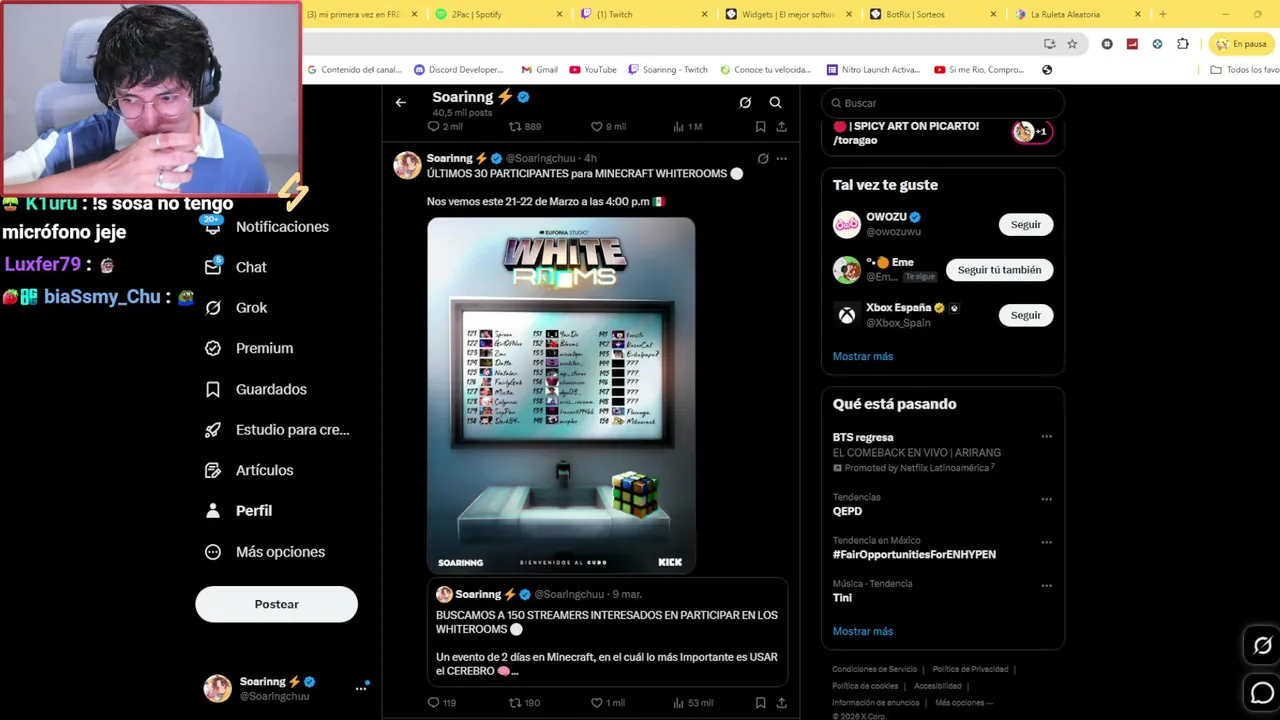Like the post with 9 mil likes
This screenshot has height=720, width=1280.
pos(608,127)
